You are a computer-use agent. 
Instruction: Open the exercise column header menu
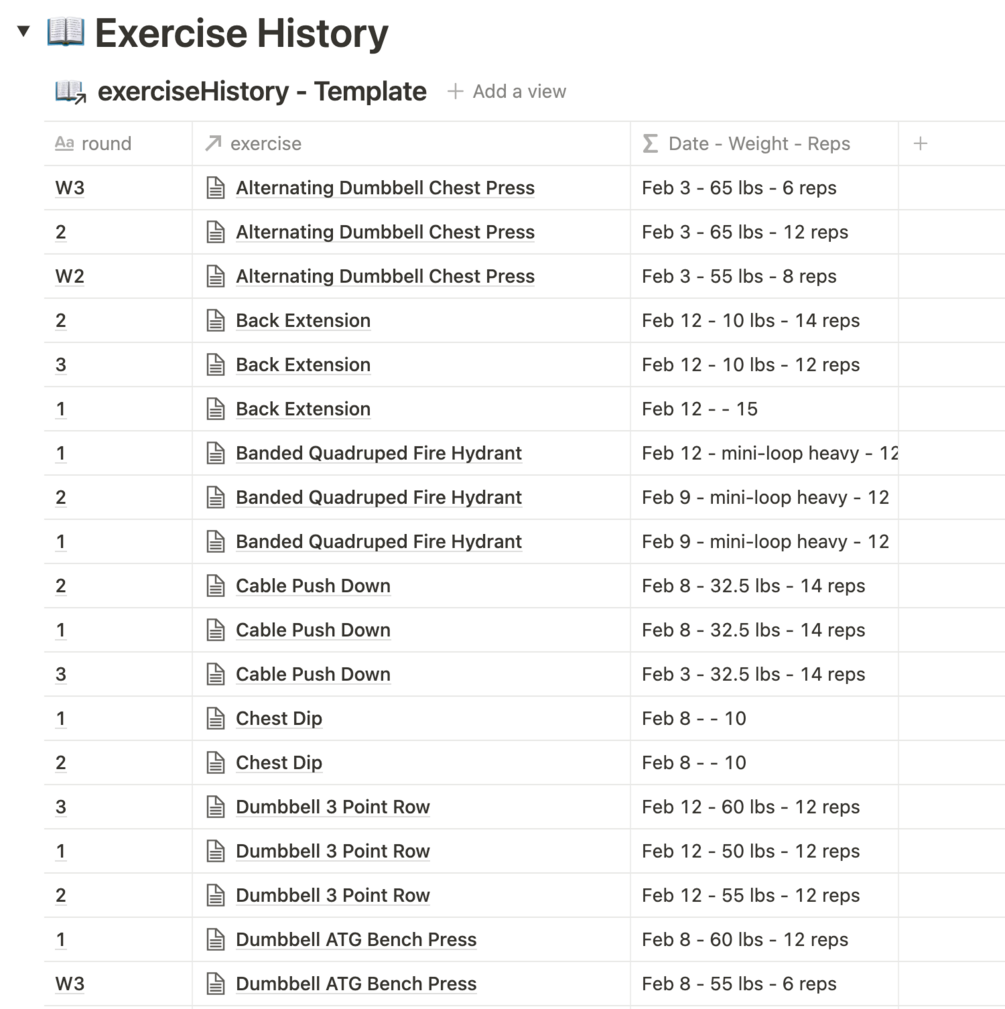point(266,144)
